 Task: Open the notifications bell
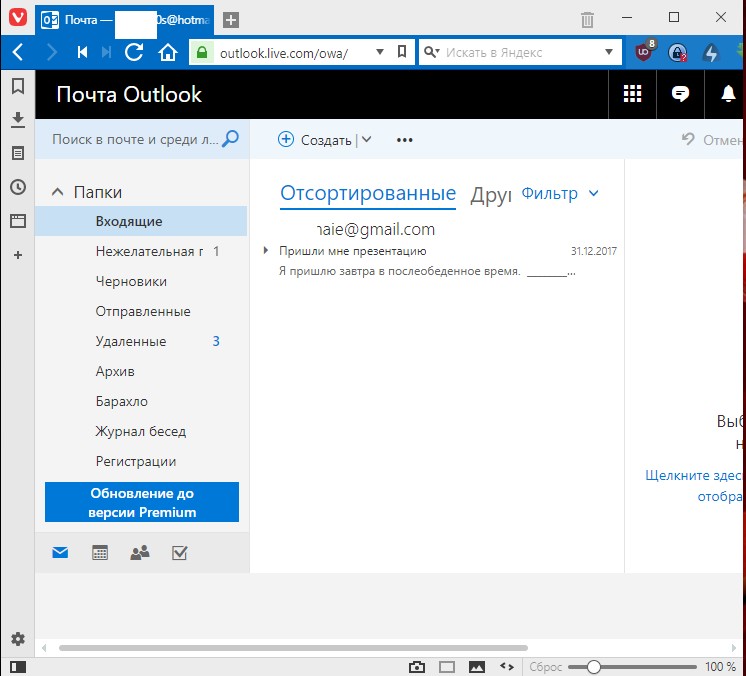728,94
